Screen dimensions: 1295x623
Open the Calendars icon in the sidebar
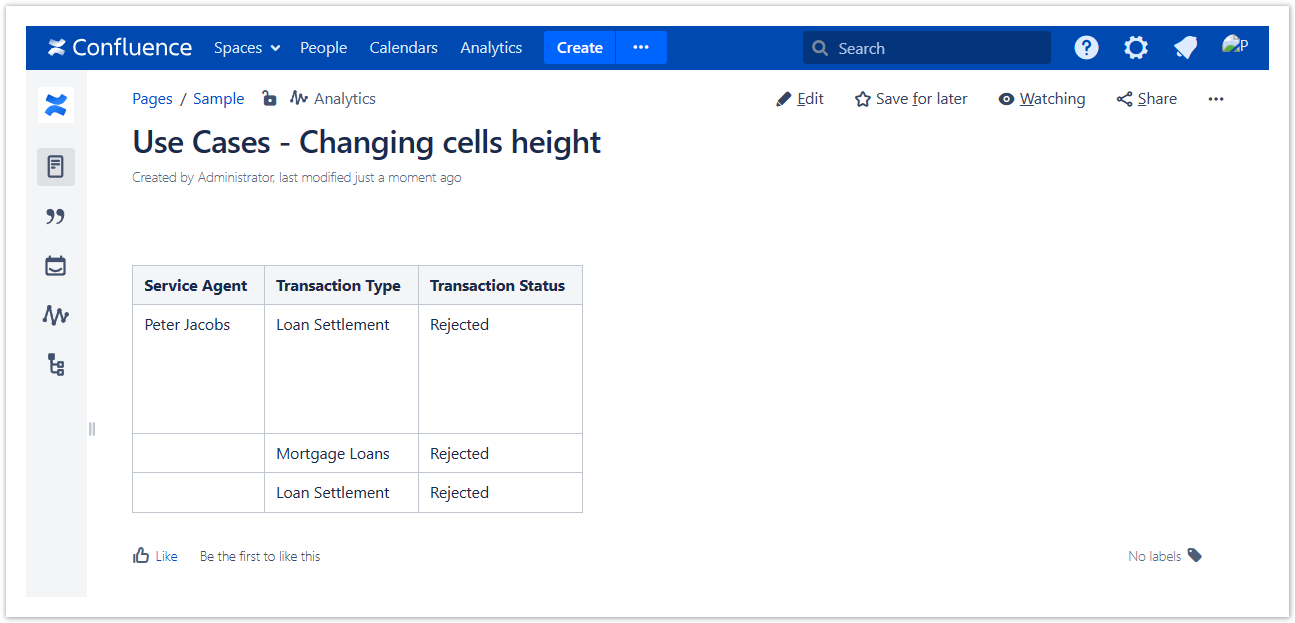click(x=56, y=266)
